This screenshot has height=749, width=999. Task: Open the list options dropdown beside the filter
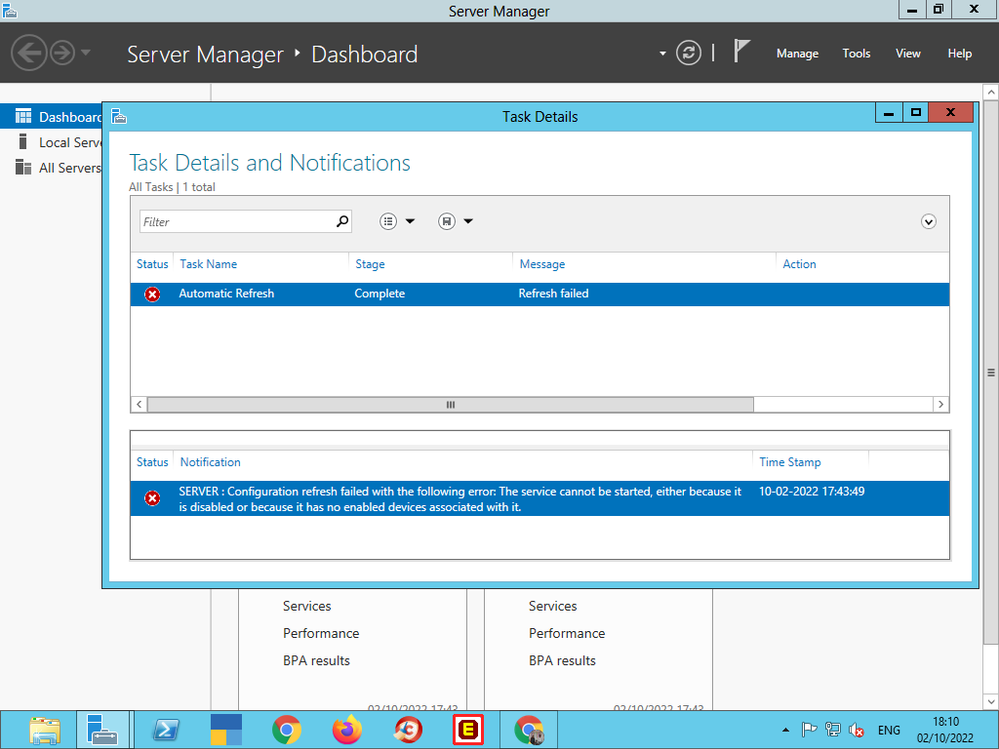coord(397,221)
